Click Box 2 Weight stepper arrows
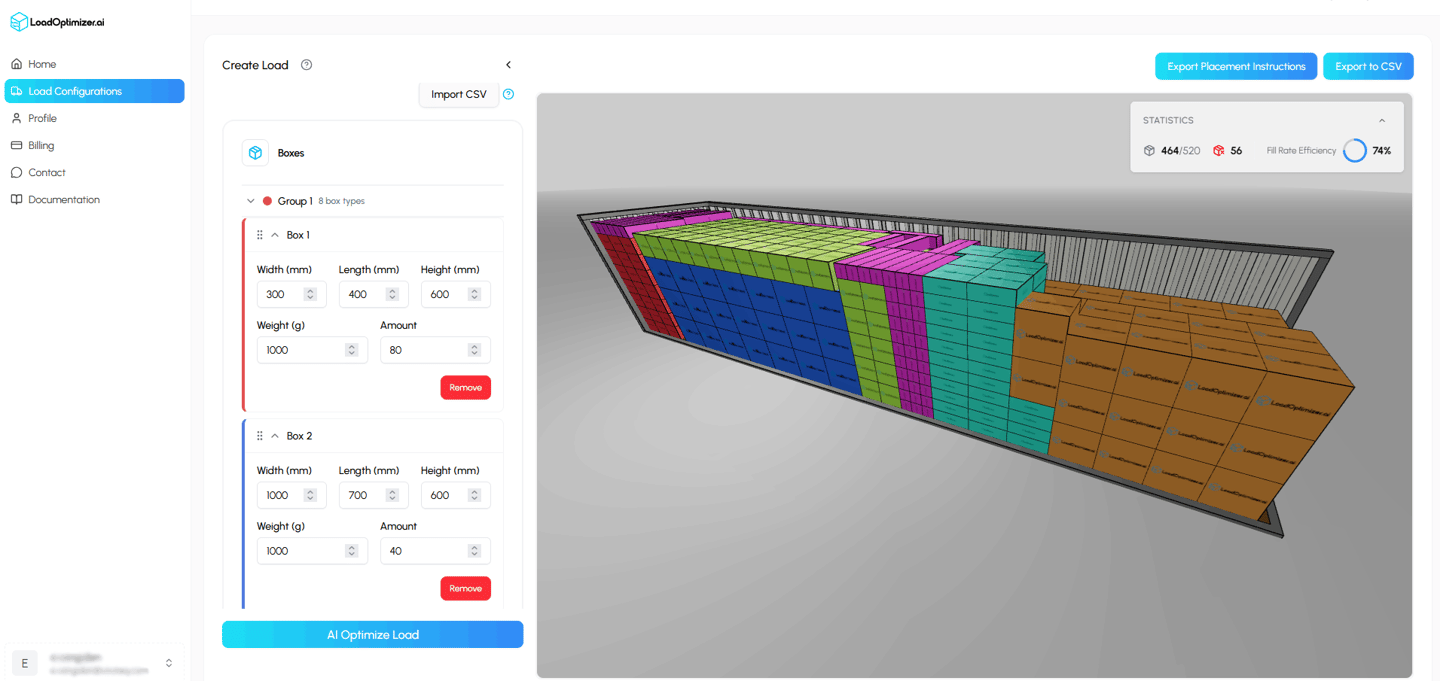 point(351,551)
